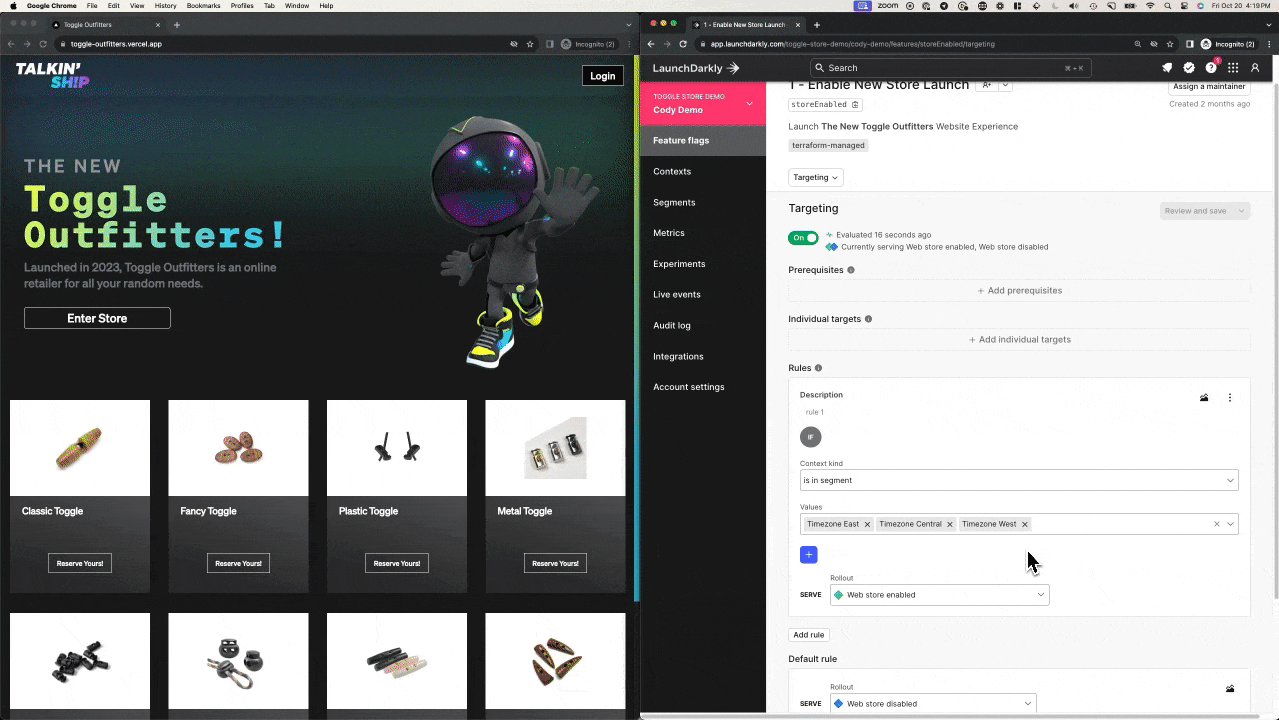Remove the Timezone West segment value
1279x720 pixels.
point(1025,524)
